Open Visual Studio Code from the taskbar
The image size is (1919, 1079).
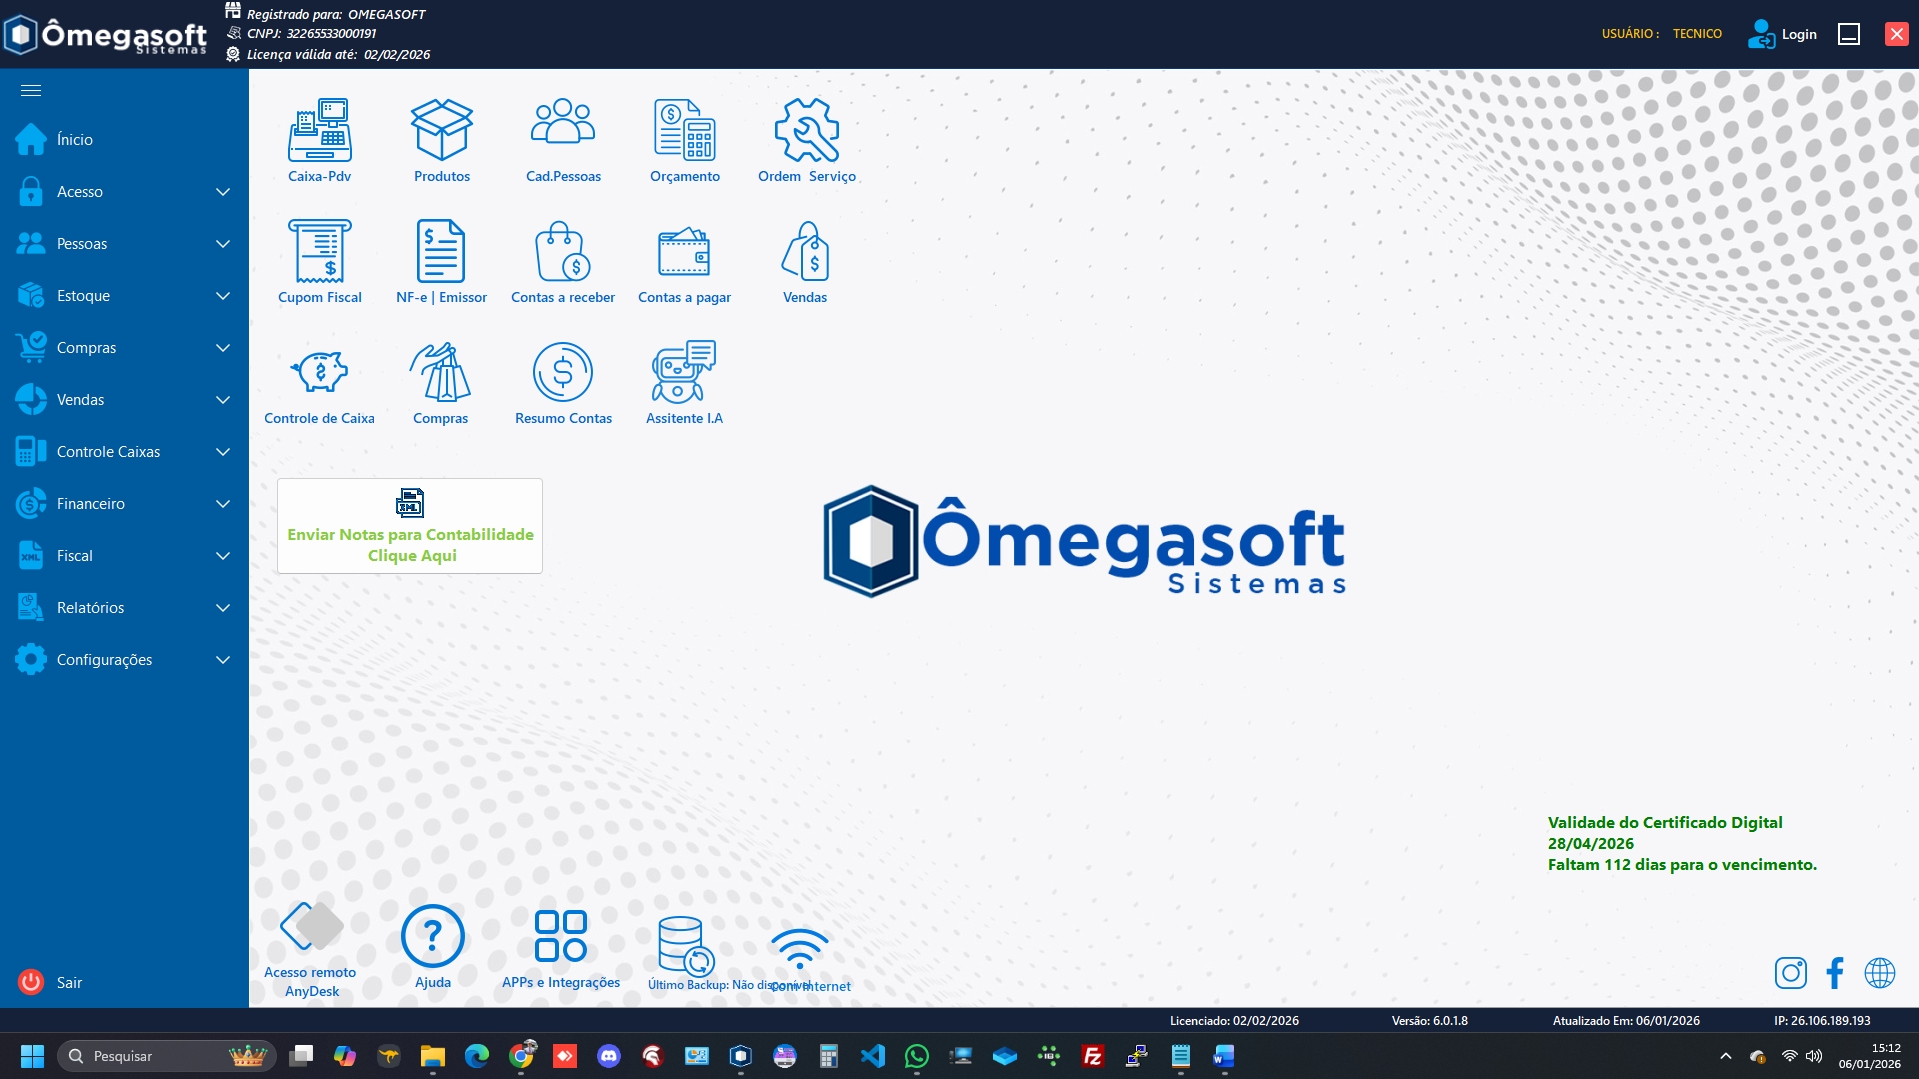coord(873,1056)
